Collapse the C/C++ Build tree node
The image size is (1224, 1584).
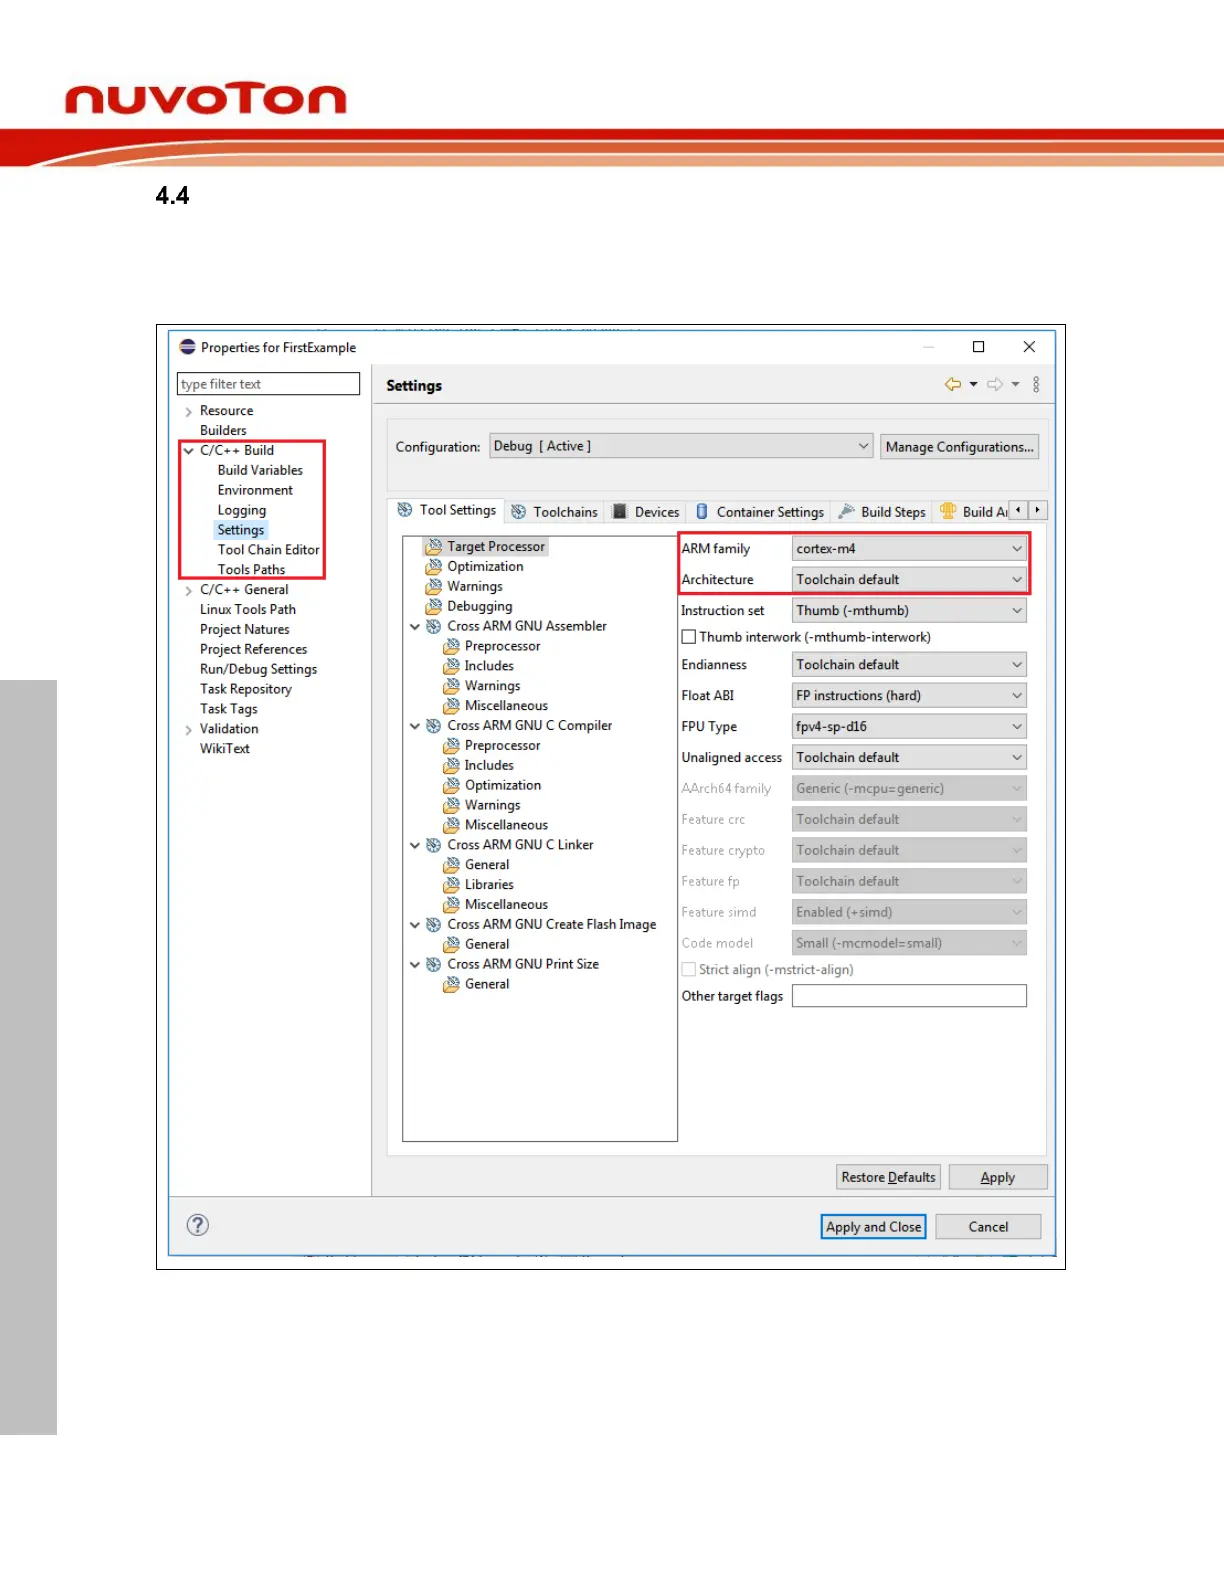coord(188,451)
